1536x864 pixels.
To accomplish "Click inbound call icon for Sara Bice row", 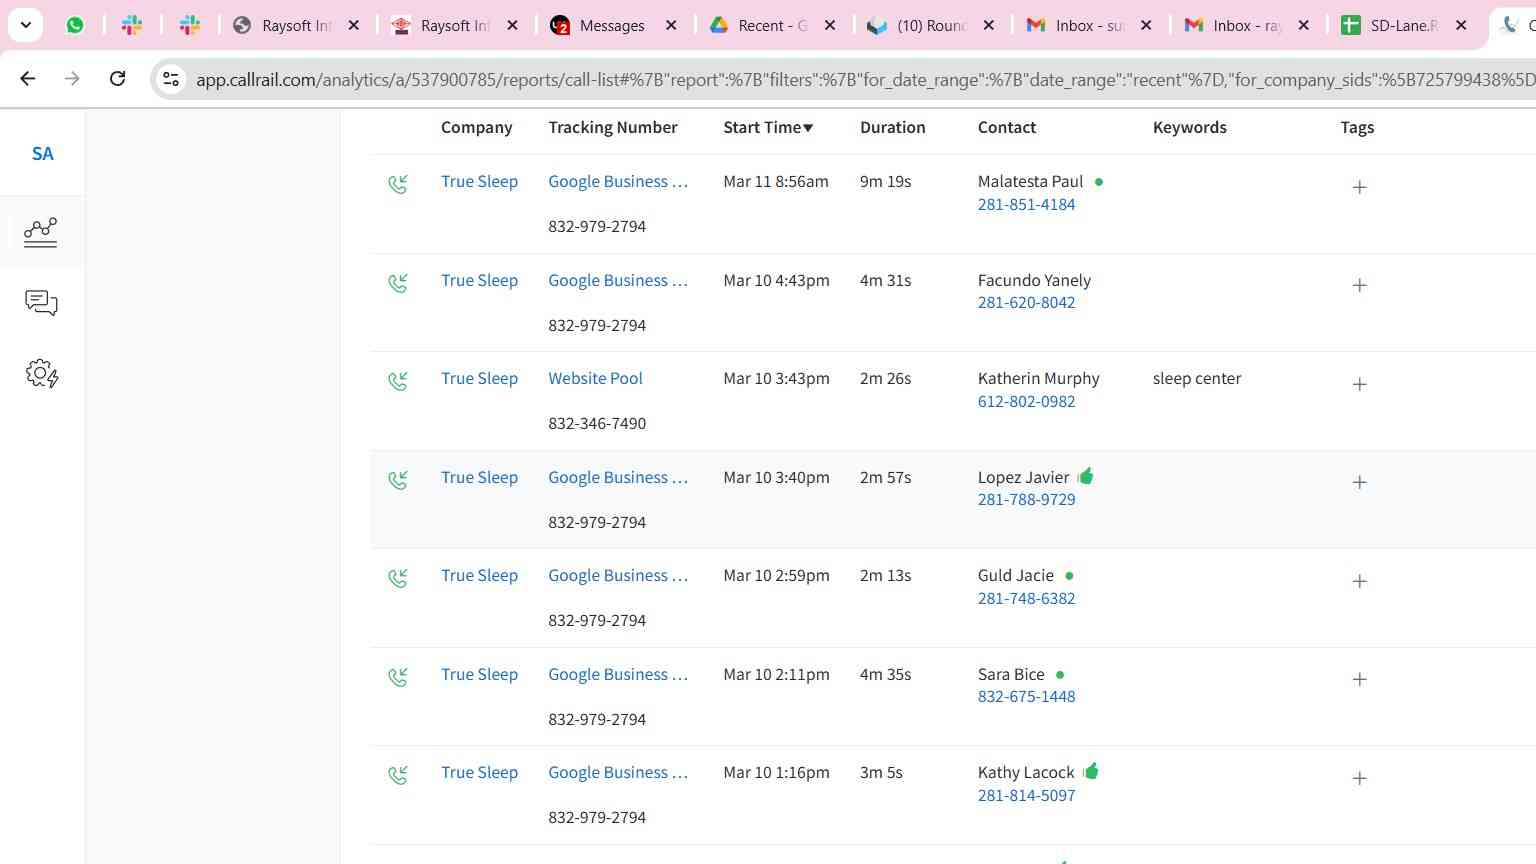I will (398, 677).
